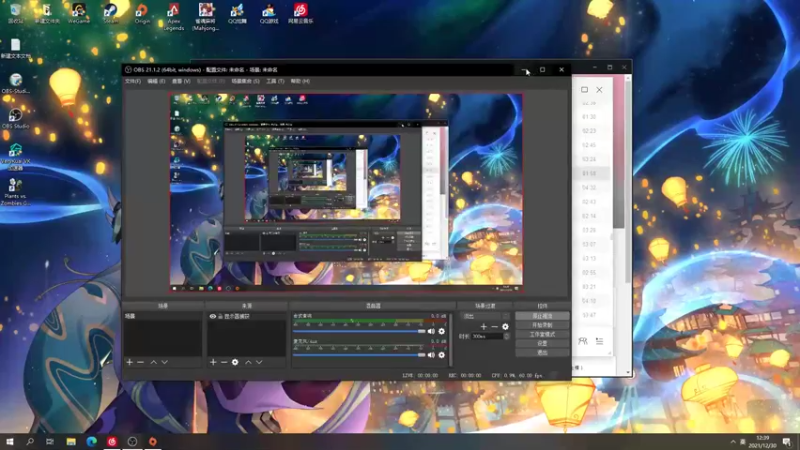Viewport: 800px width, 450px height.
Task: Select the OBS Studio desktop shortcut
Action: coord(15,118)
